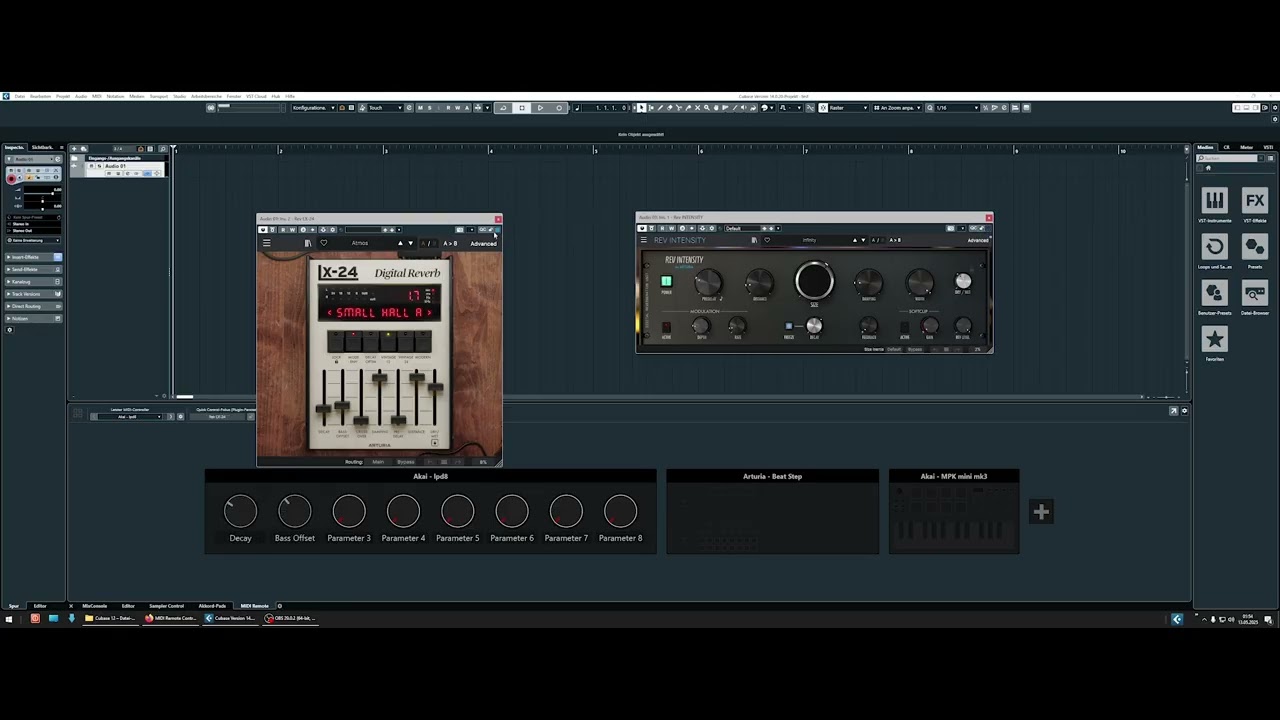Click the media rack search field
The height and width of the screenshot is (720, 1280).
point(1226,158)
